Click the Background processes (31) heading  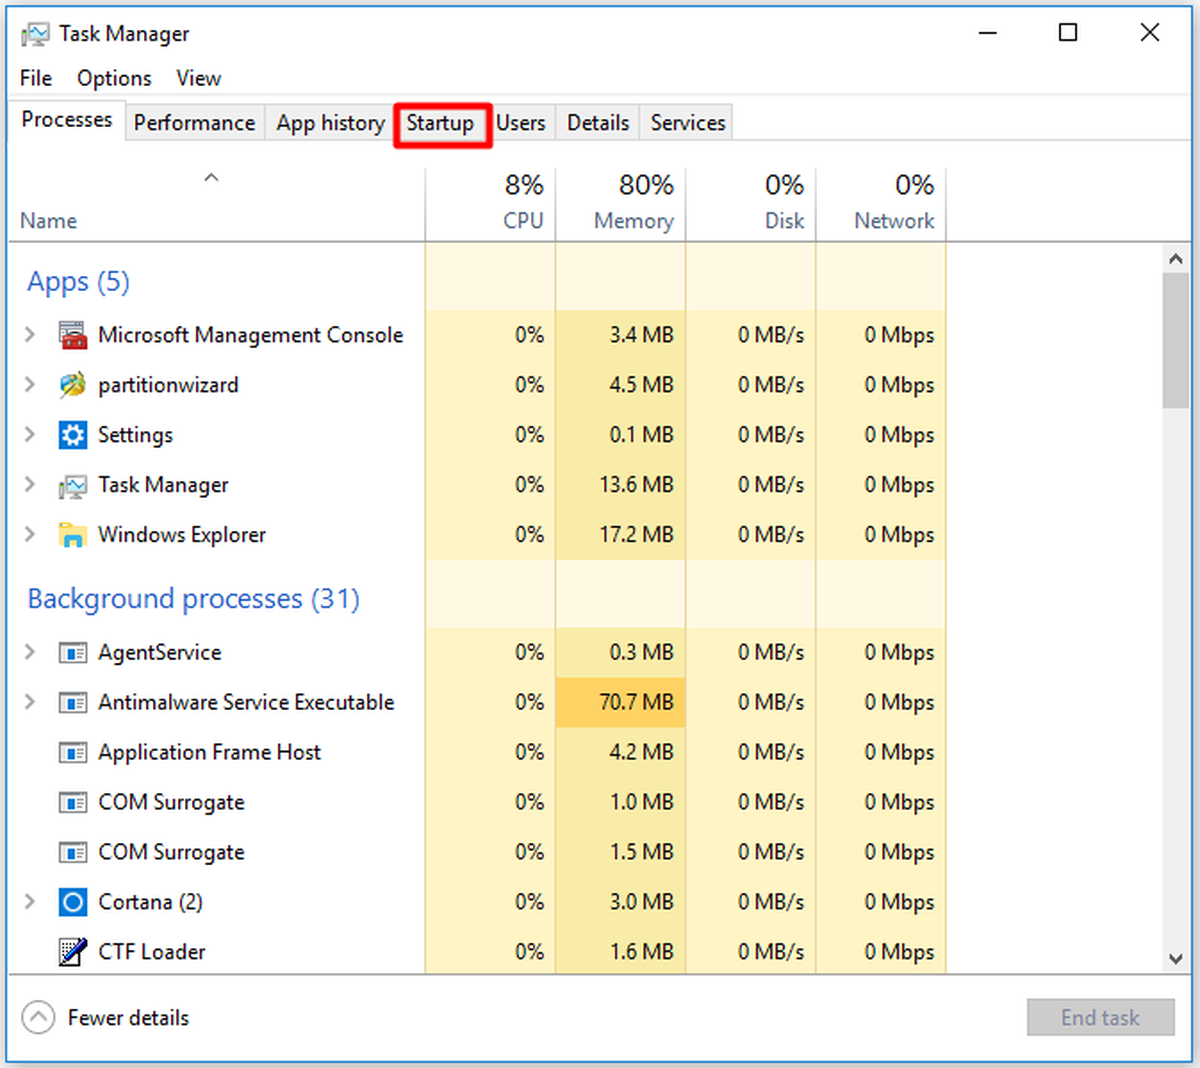[193, 599]
